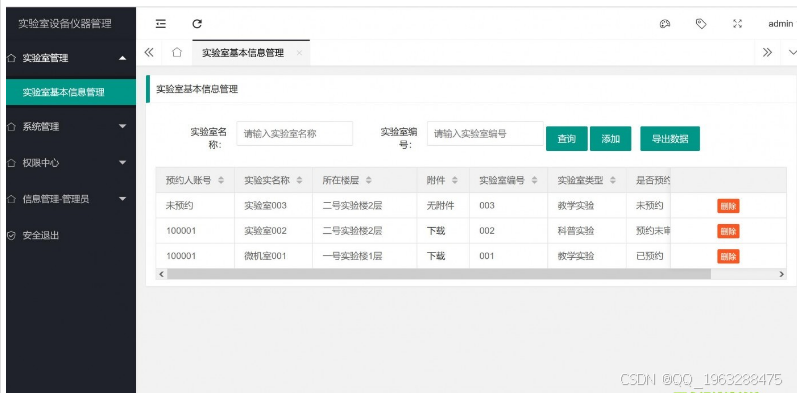Click the scrollbar right arrow

(782, 274)
